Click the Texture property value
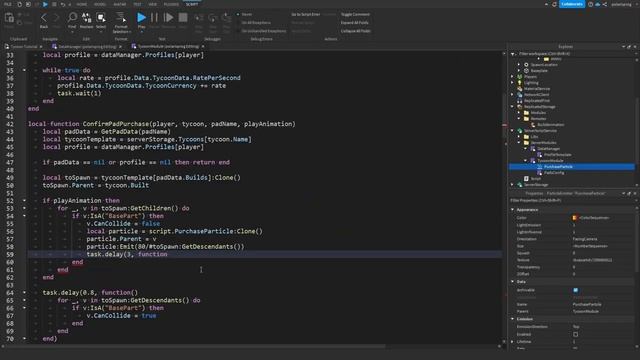Screen dimensions: 640x360 point(592,260)
